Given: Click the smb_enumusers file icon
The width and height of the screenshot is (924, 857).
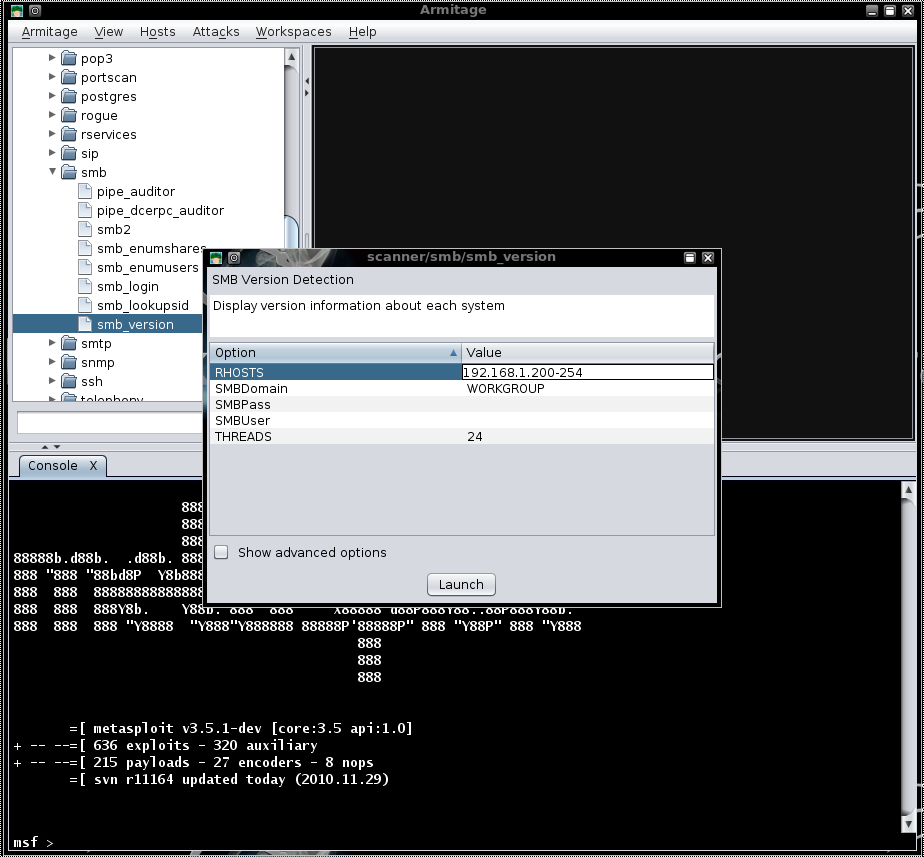Looking at the screenshot, I should pyautogui.click(x=85, y=267).
